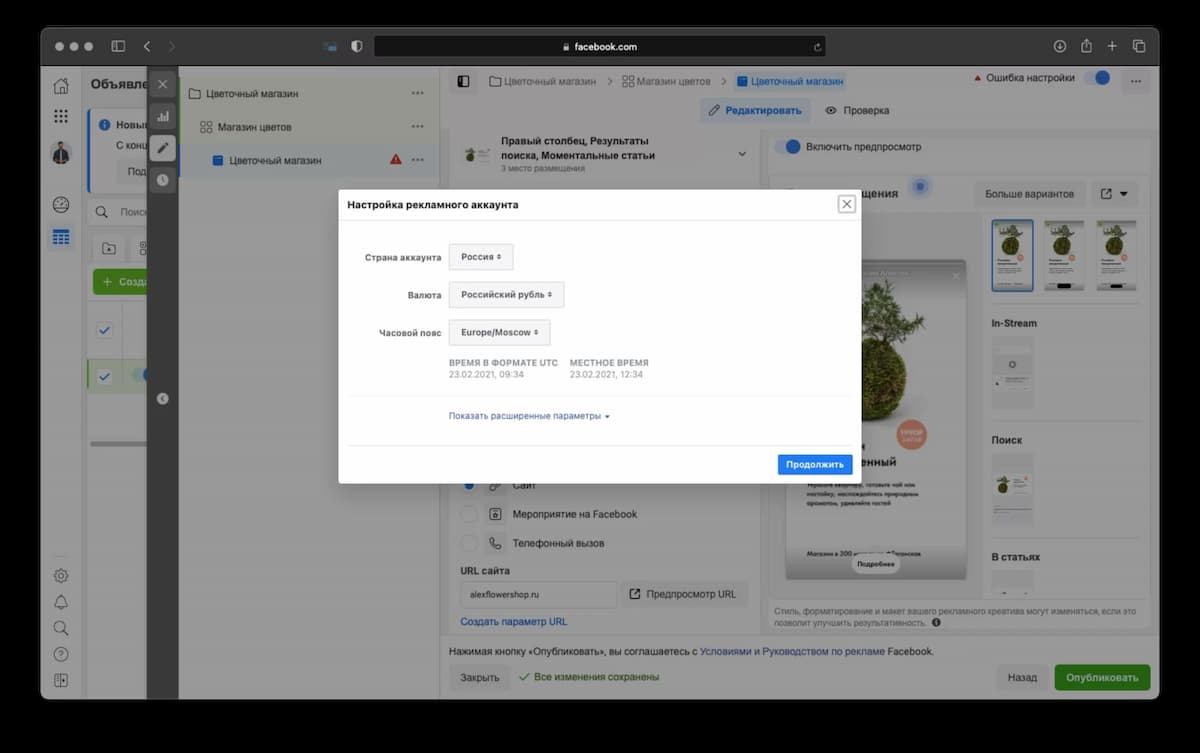Open the Страна аккаунта dropdown showing Россия
The image size is (1200, 753).
coord(480,257)
